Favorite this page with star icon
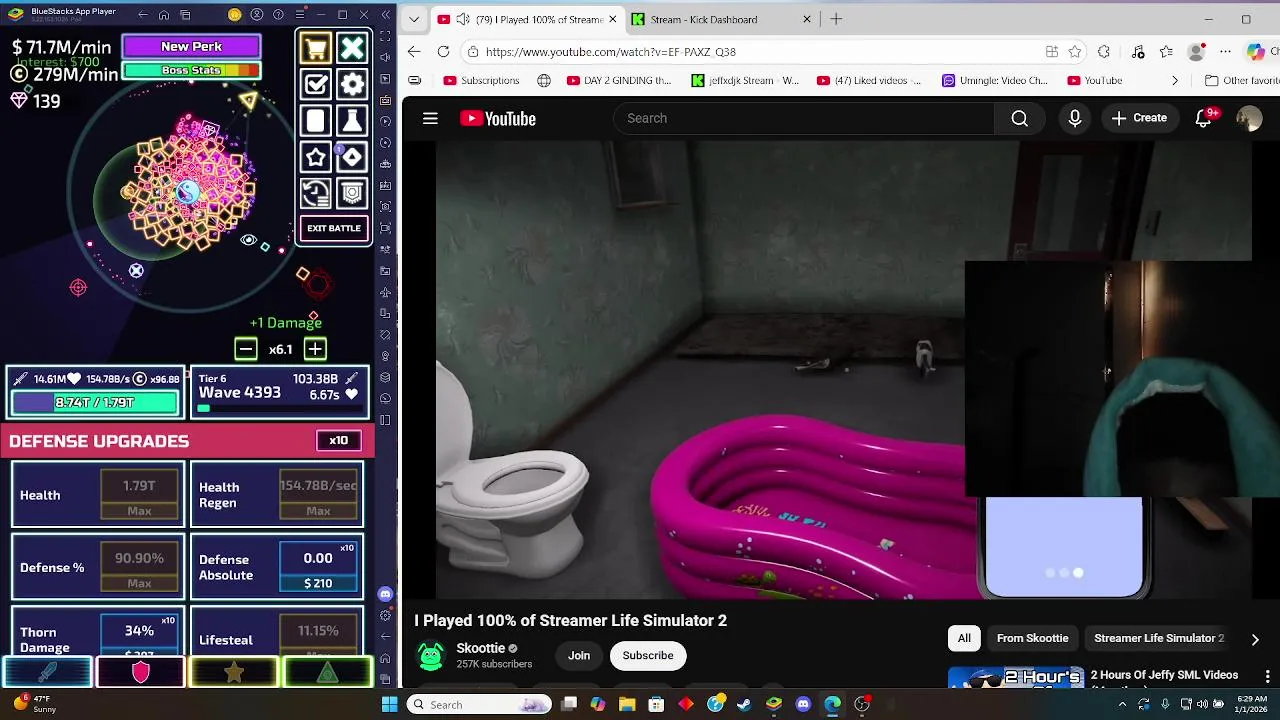Screen dimensions: 1280x720 click(1075, 52)
